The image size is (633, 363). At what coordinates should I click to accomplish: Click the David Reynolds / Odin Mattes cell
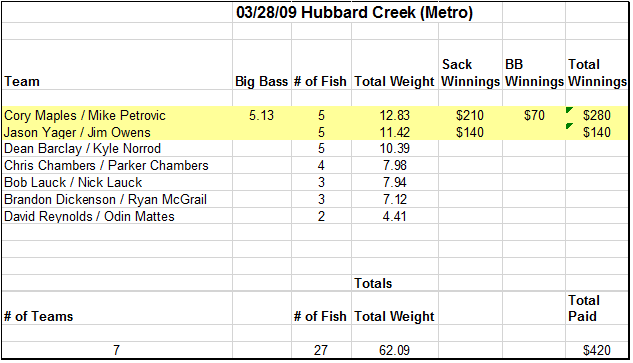pyautogui.click(x=117, y=216)
